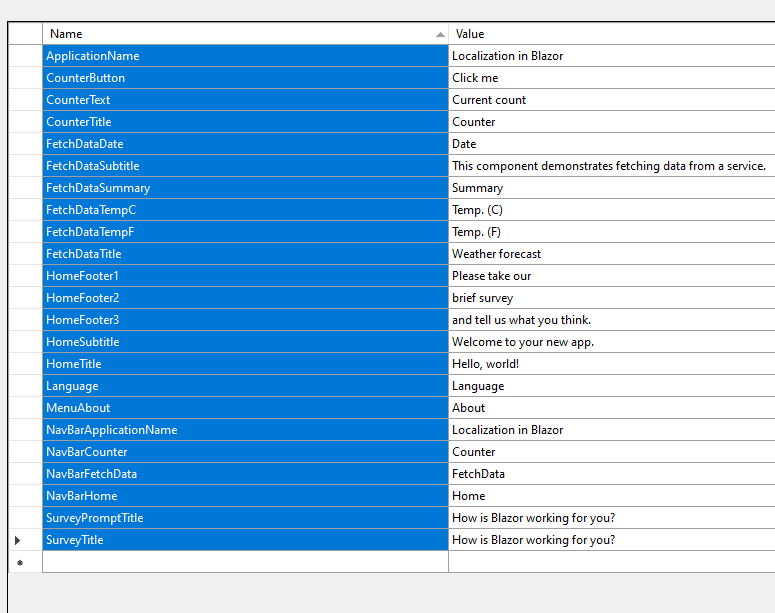Toggle the Name column sort arrow

pos(440,34)
